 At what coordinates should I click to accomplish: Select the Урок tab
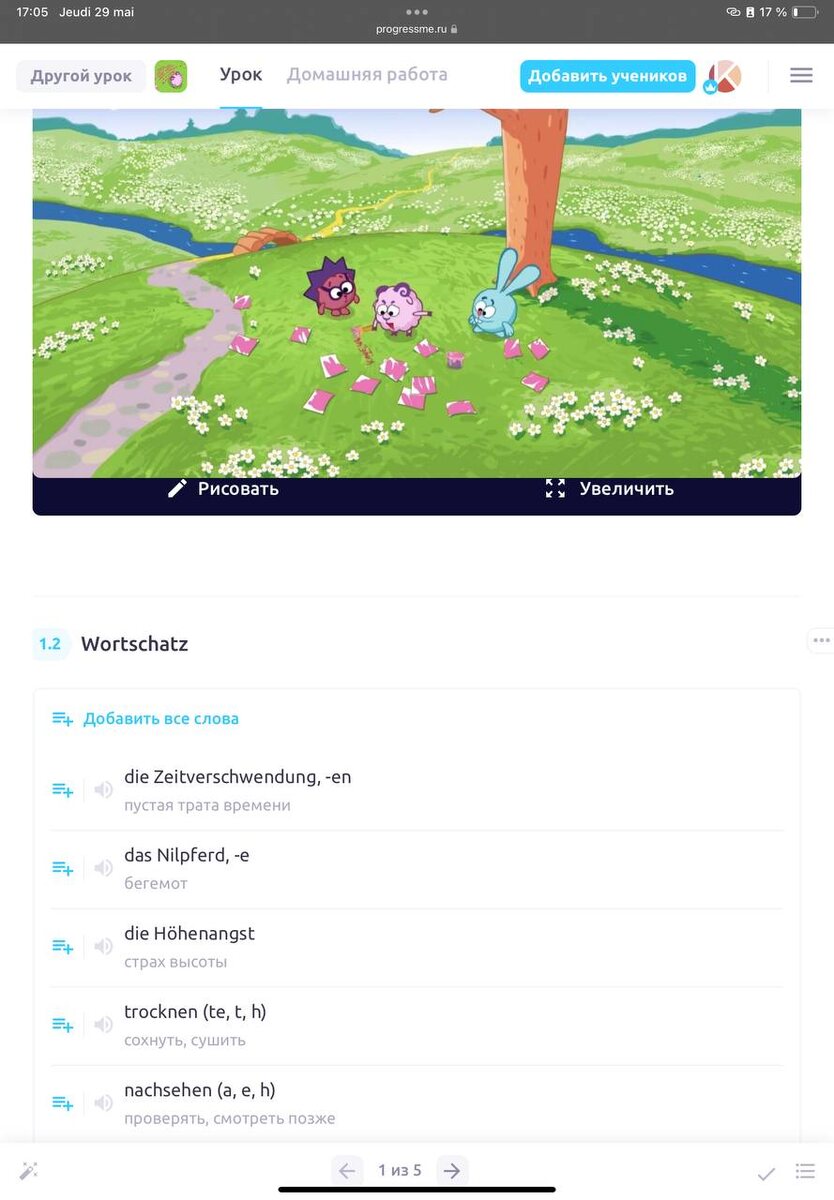pyautogui.click(x=241, y=75)
